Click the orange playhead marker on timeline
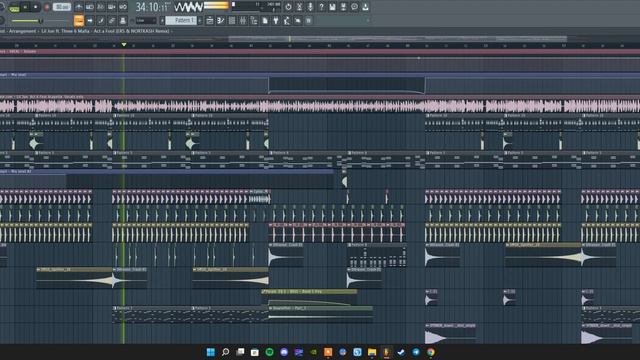640x360 pixels. tap(124, 44)
